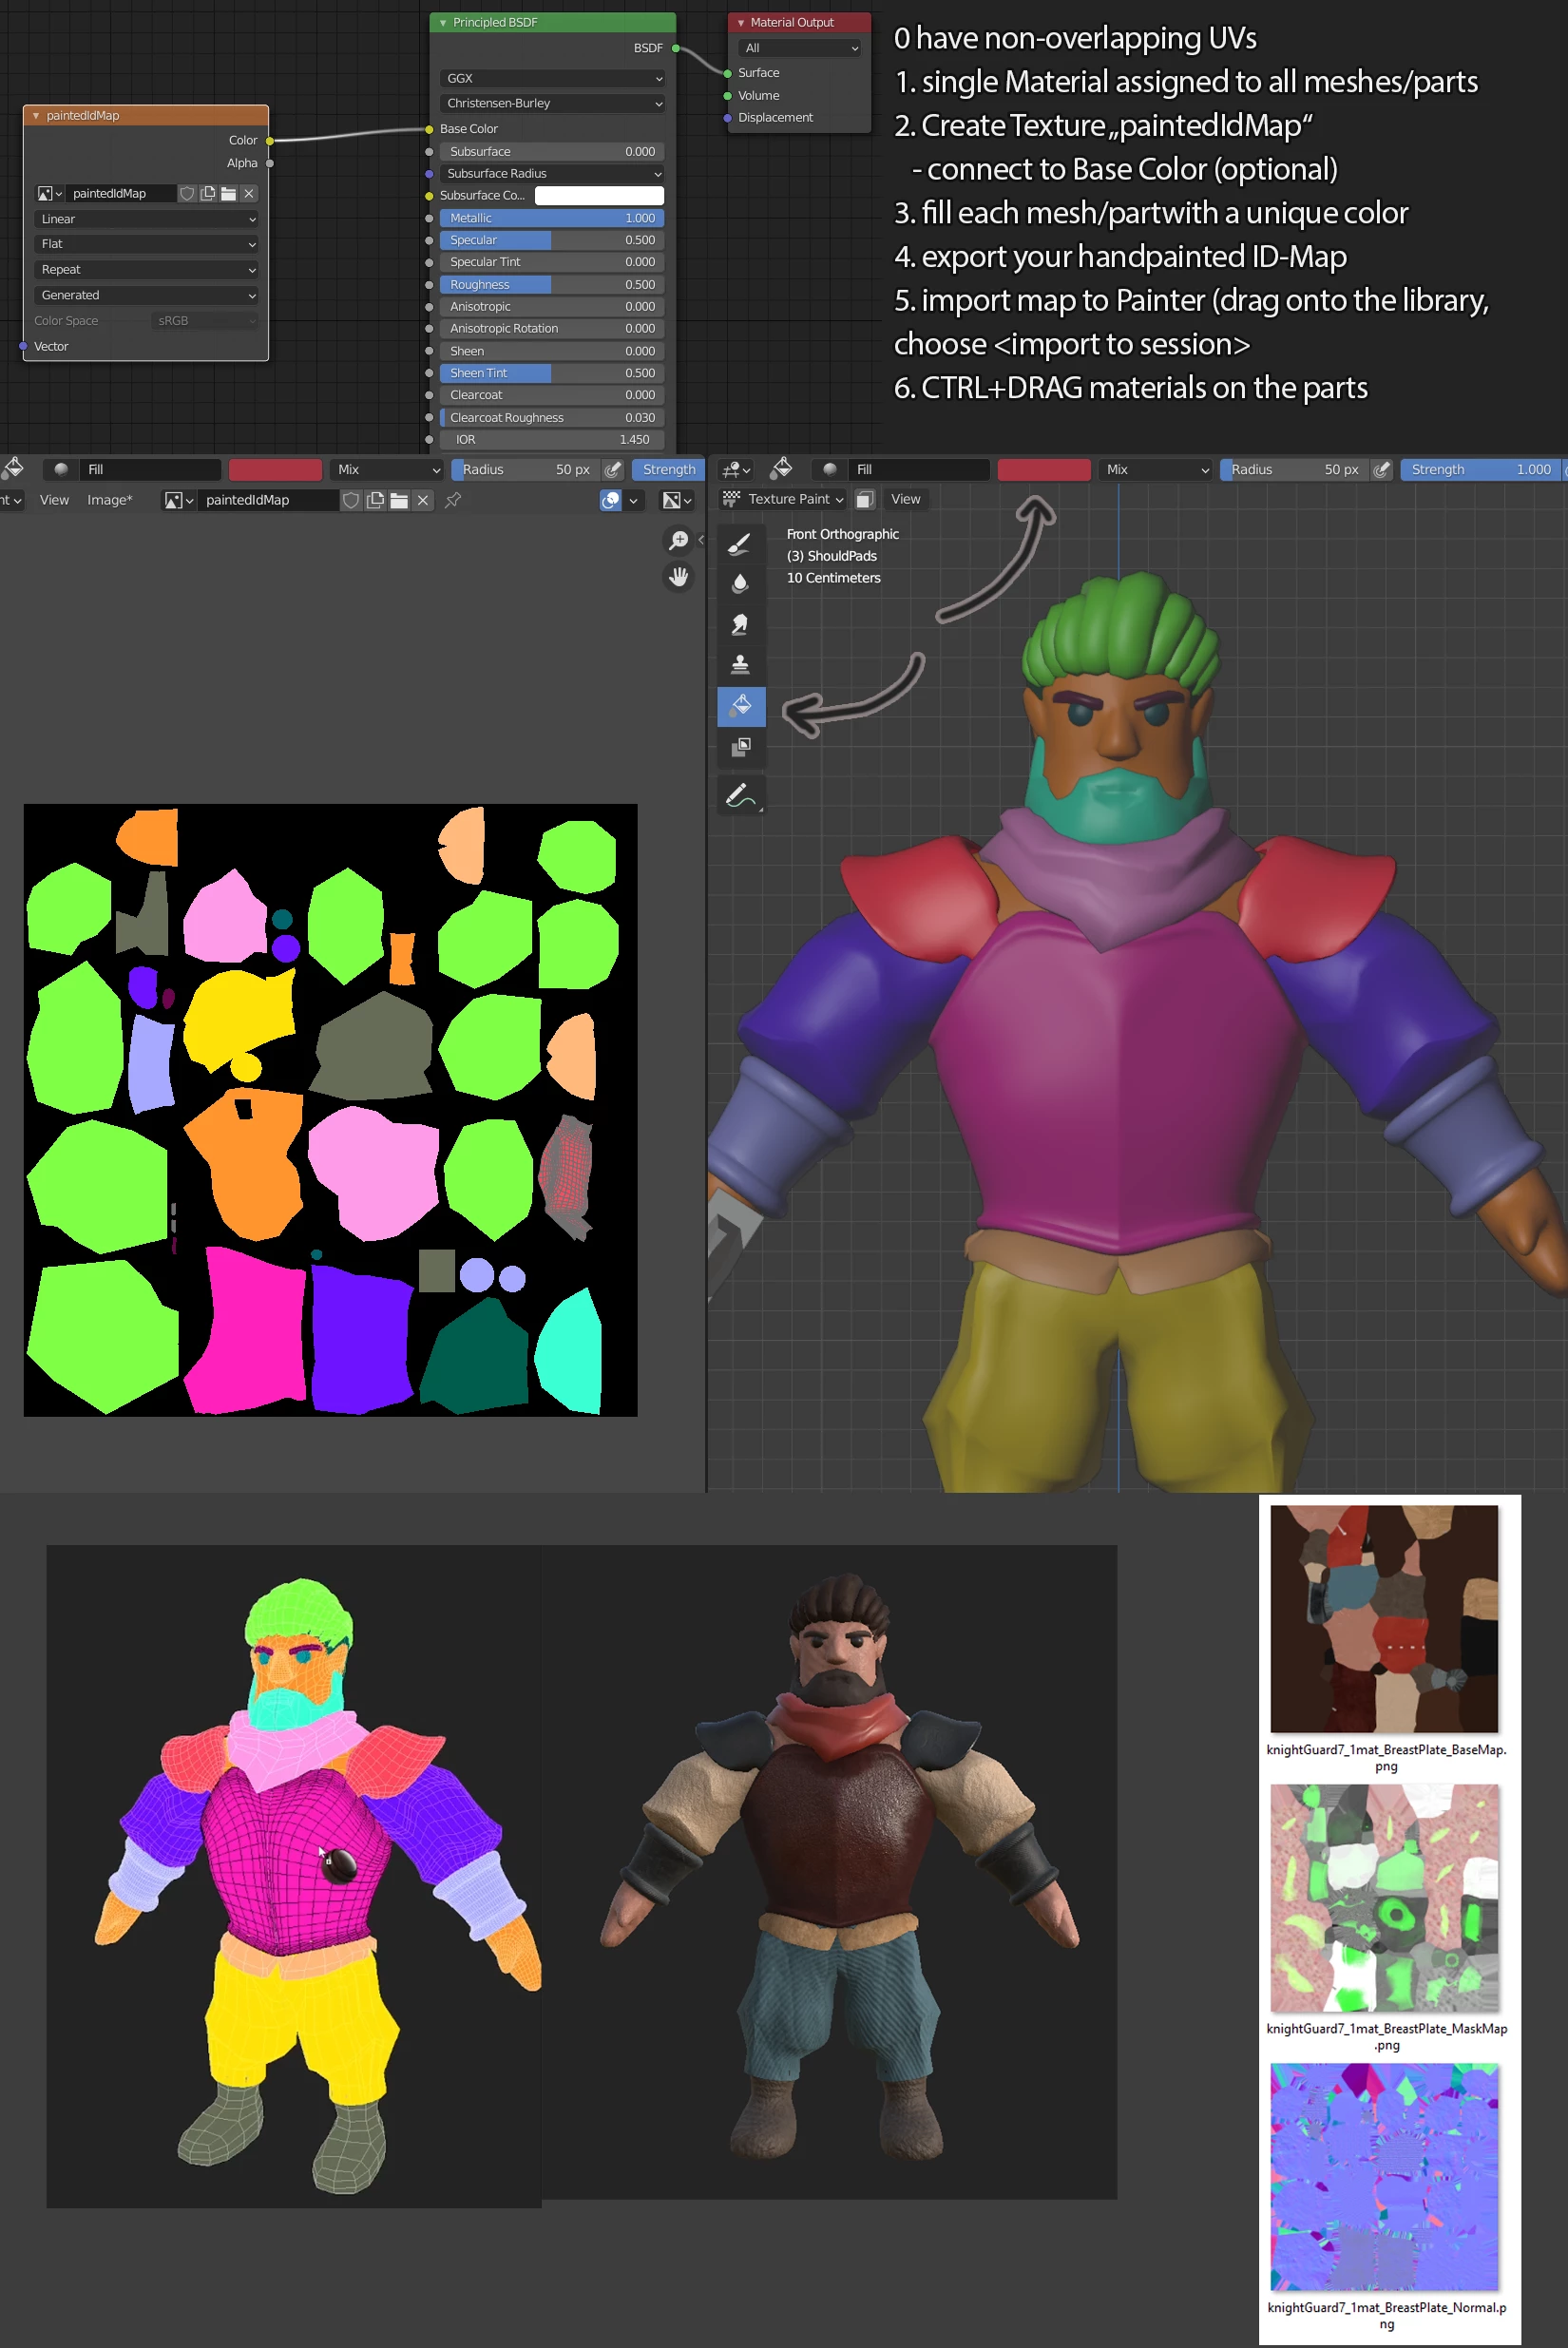Click the zoom magnifier in image editor

[679, 540]
